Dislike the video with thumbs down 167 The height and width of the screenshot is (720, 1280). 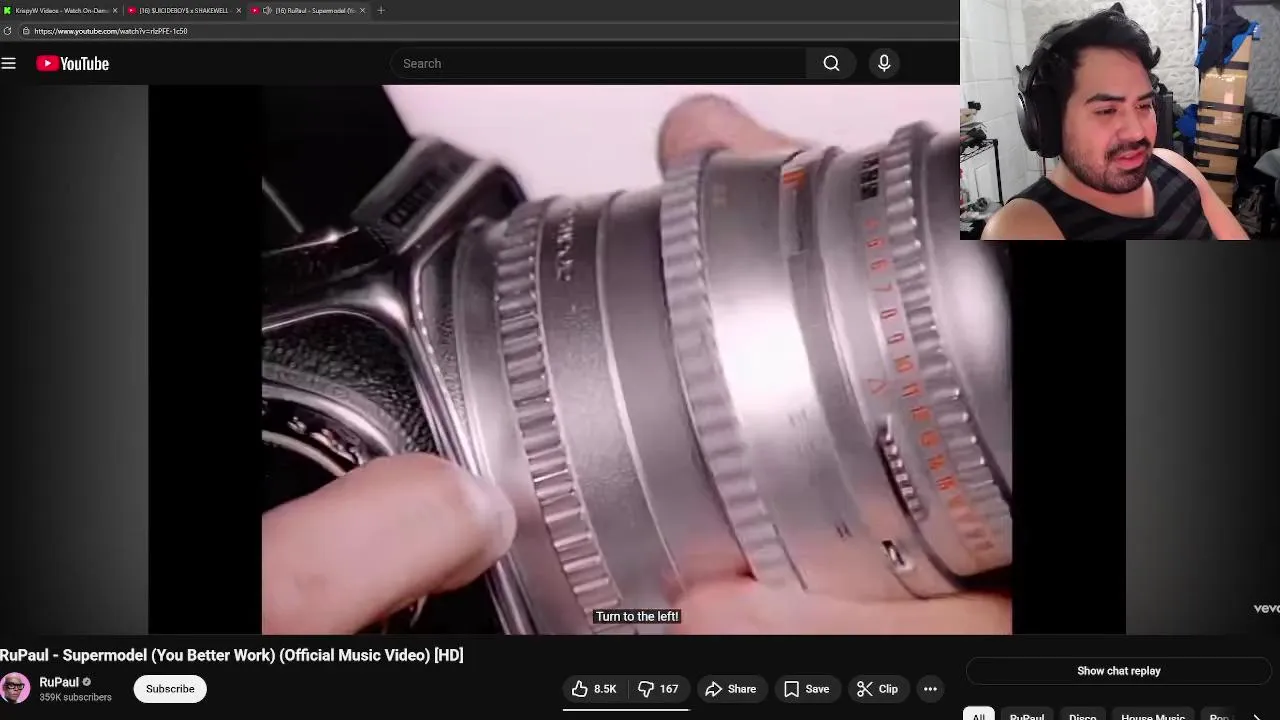pyautogui.click(x=658, y=689)
